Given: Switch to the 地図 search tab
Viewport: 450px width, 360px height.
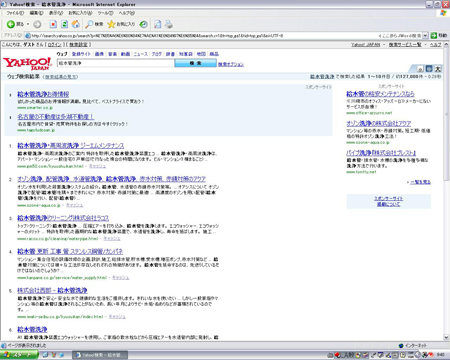Looking at the screenshot, I should coord(201,54).
